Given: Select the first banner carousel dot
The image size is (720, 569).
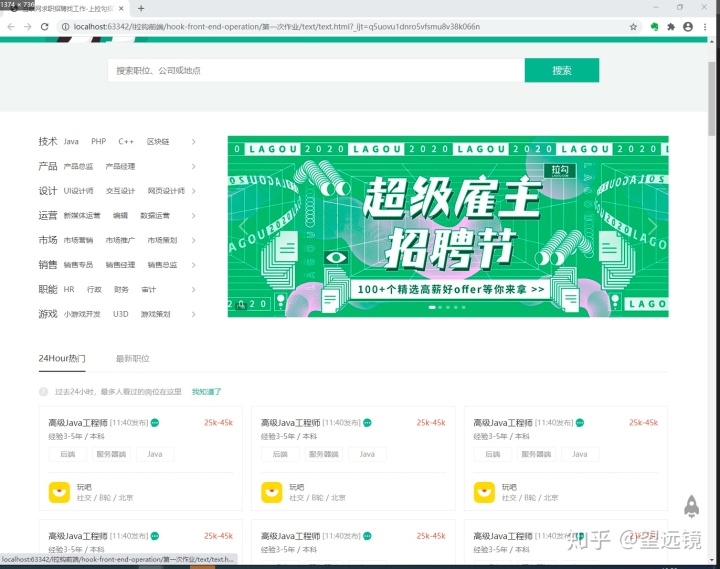Looking at the screenshot, I should [x=432, y=307].
